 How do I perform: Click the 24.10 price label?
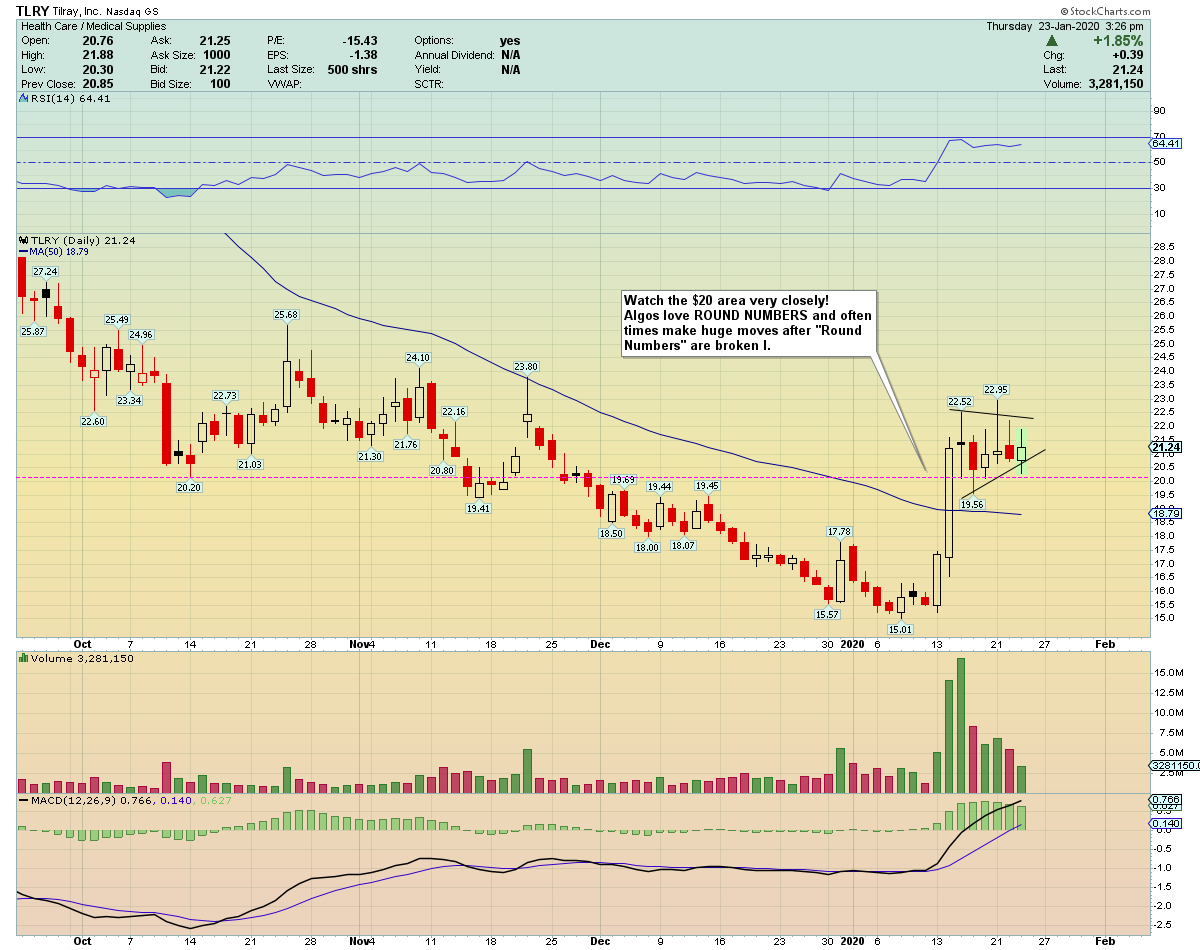[417, 358]
